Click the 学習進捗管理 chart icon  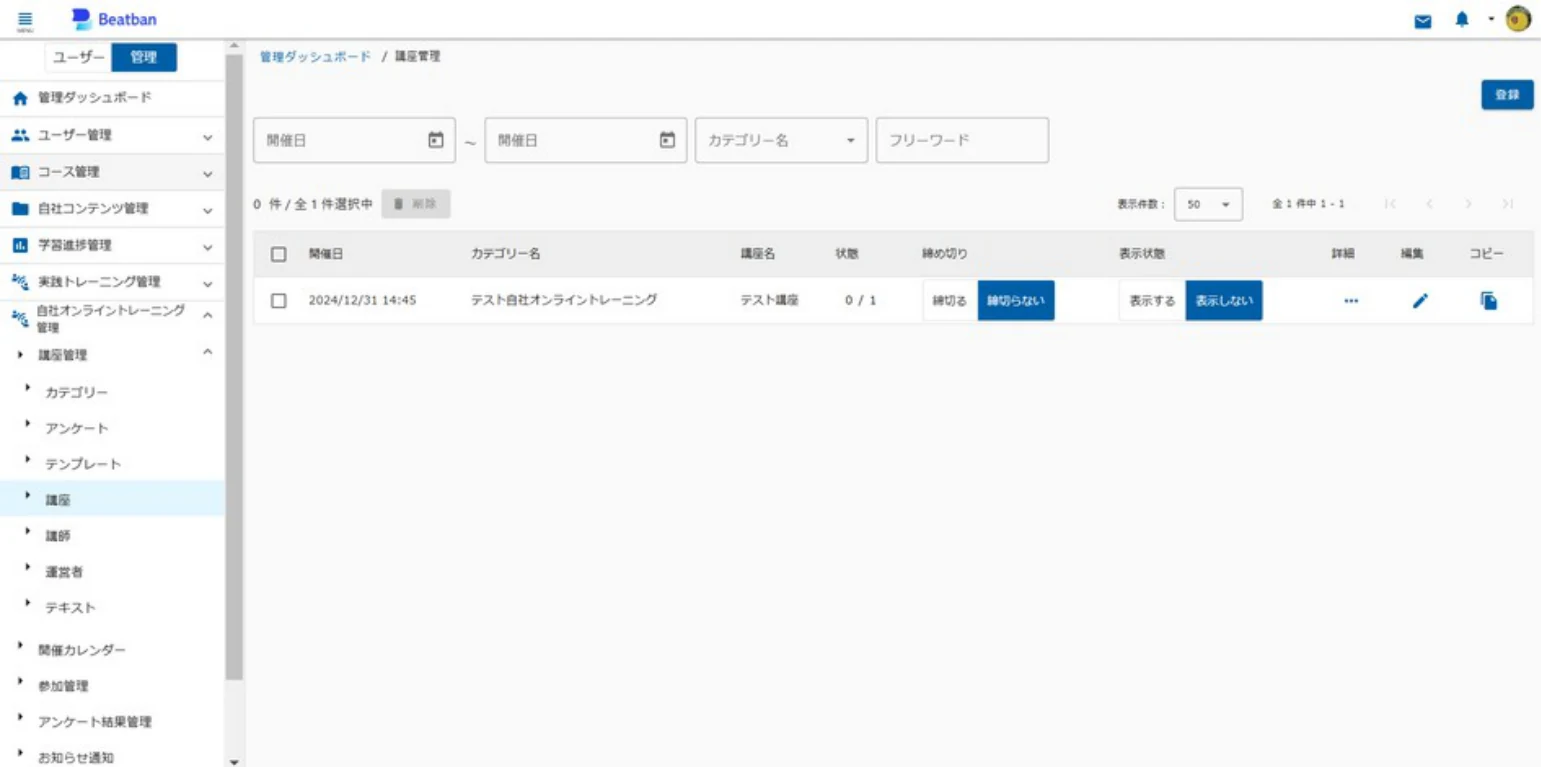pyautogui.click(x=19, y=245)
